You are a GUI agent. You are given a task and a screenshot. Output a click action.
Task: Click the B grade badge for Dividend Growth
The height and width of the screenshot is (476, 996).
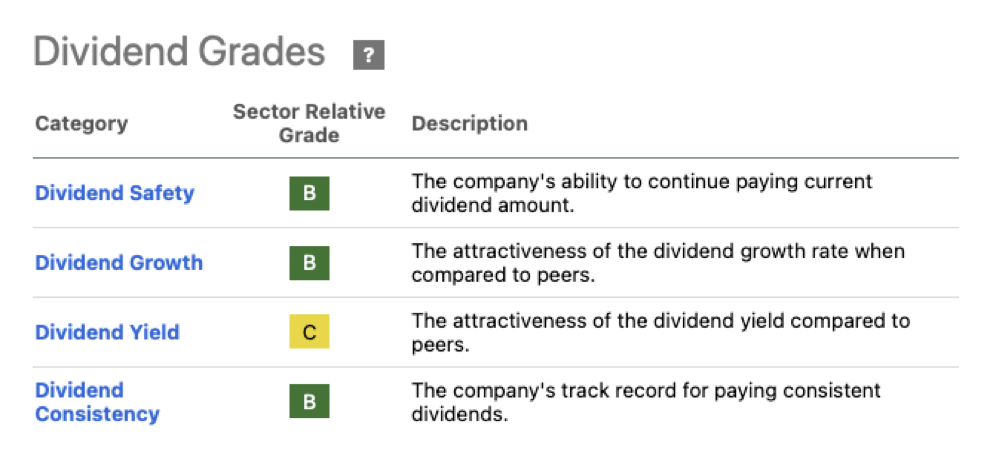(309, 263)
